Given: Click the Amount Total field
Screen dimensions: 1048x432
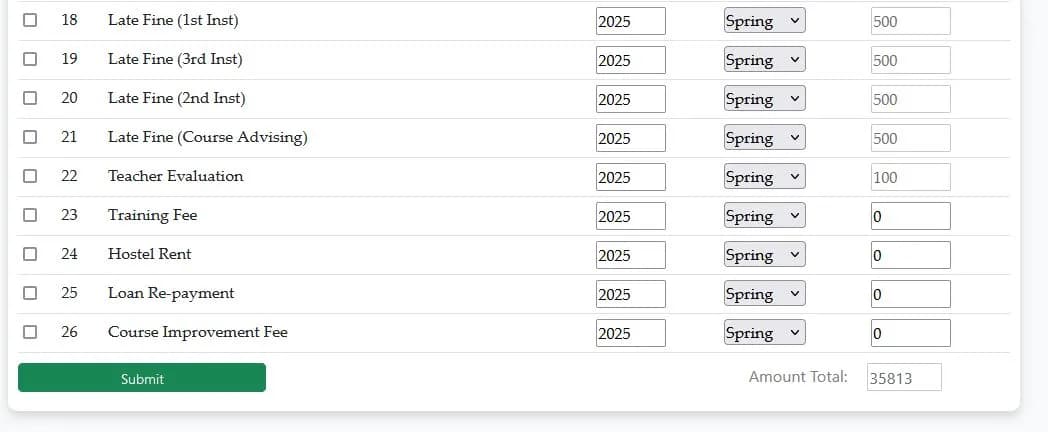Looking at the screenshot, I should [x=904, y=377].
